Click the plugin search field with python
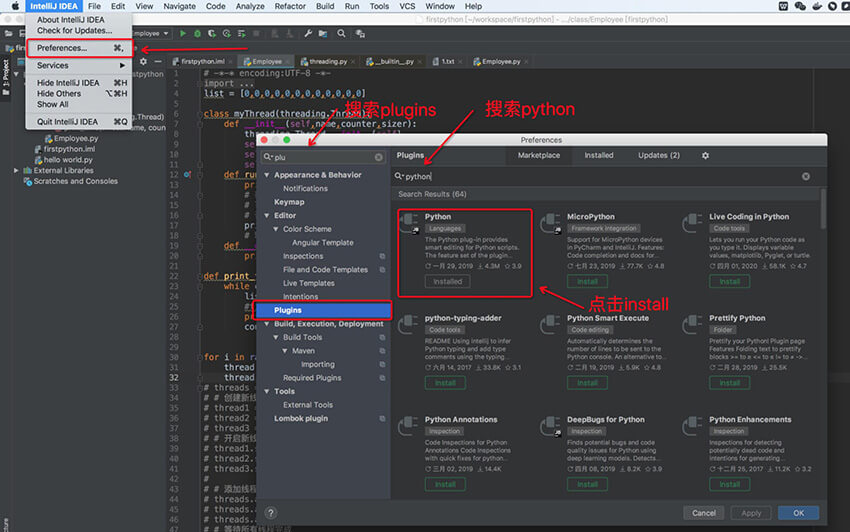 [602, 176]
